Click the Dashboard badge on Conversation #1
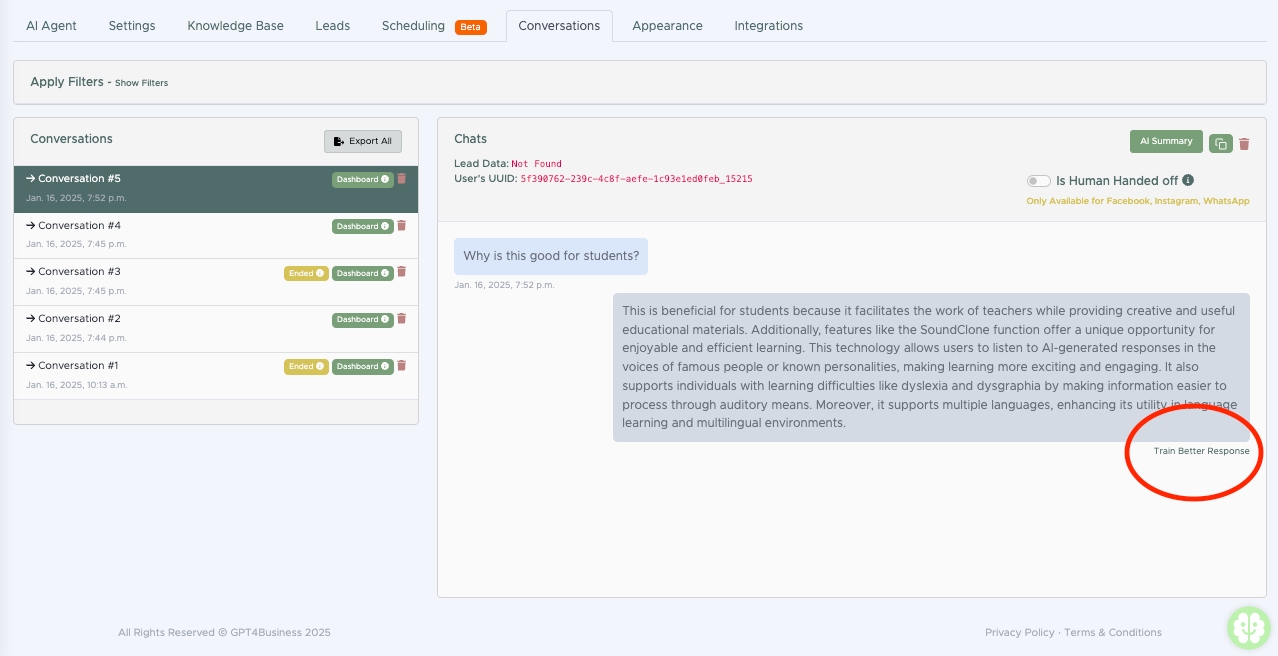This screenshot has width=1278, height=656. 362,366
